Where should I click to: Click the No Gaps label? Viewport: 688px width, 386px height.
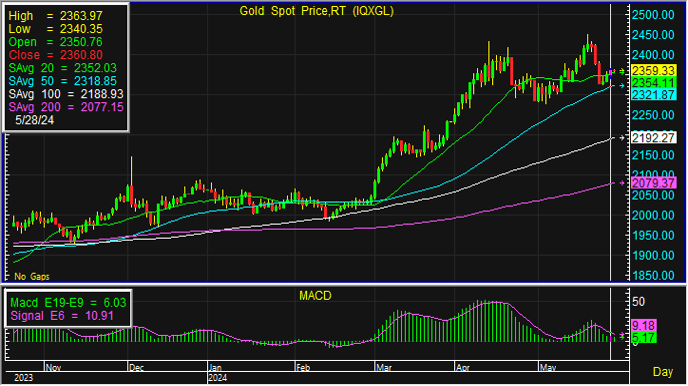[x=32, y=277]
